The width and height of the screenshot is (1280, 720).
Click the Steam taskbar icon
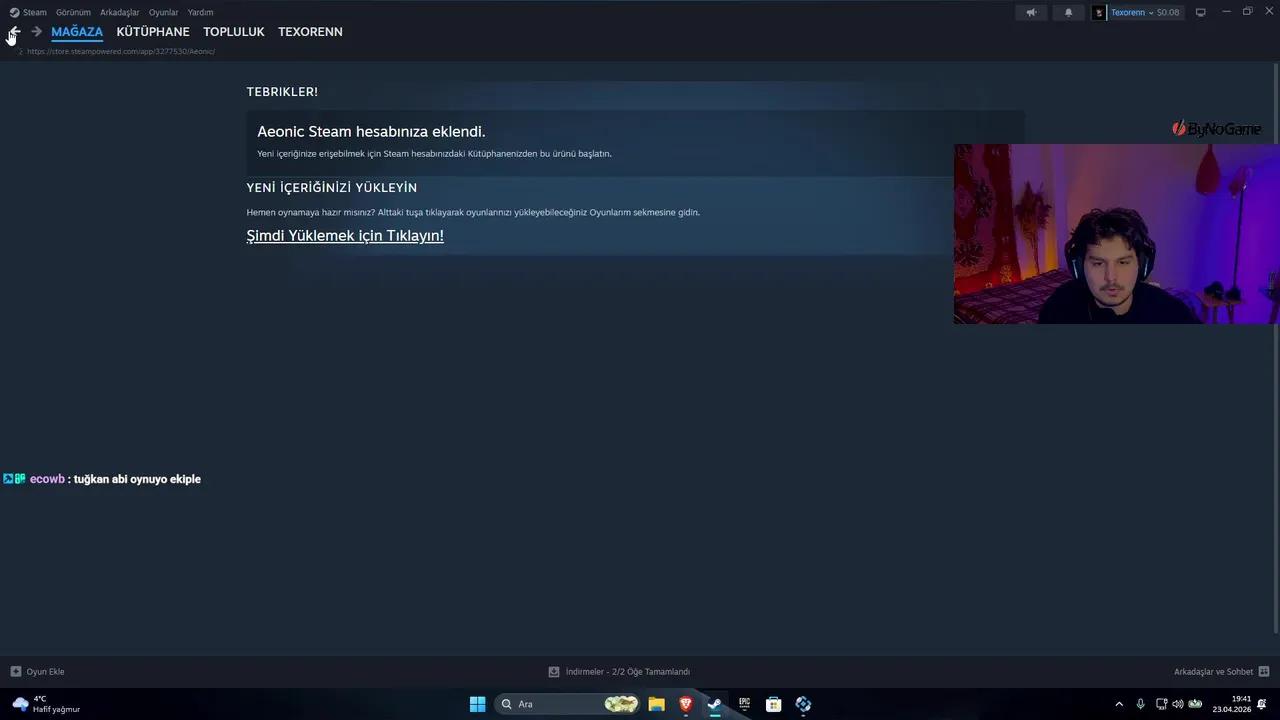click(x=715, y=704)
